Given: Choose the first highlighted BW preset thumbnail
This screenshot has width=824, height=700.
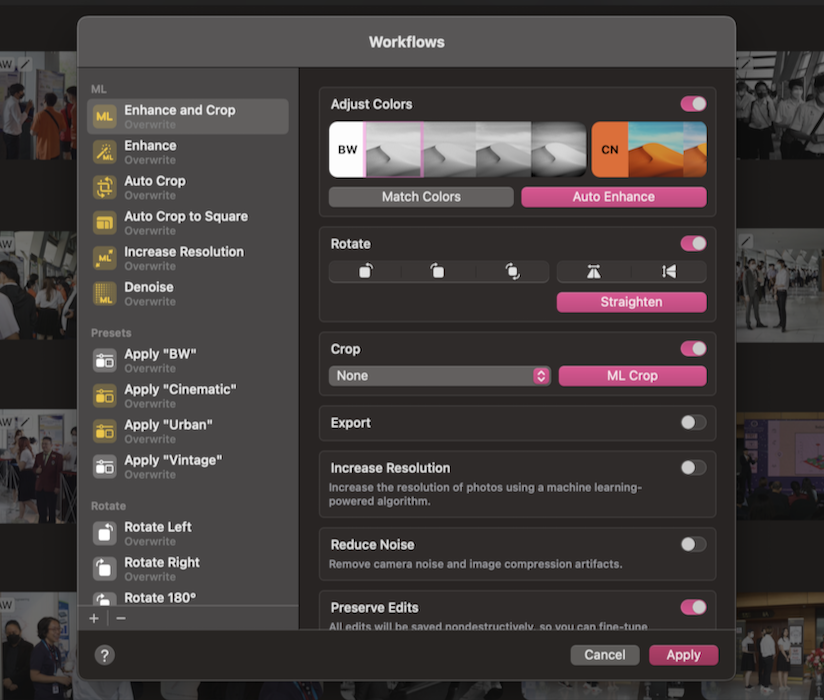Looking at the screenshot, I should pos(393,150).
